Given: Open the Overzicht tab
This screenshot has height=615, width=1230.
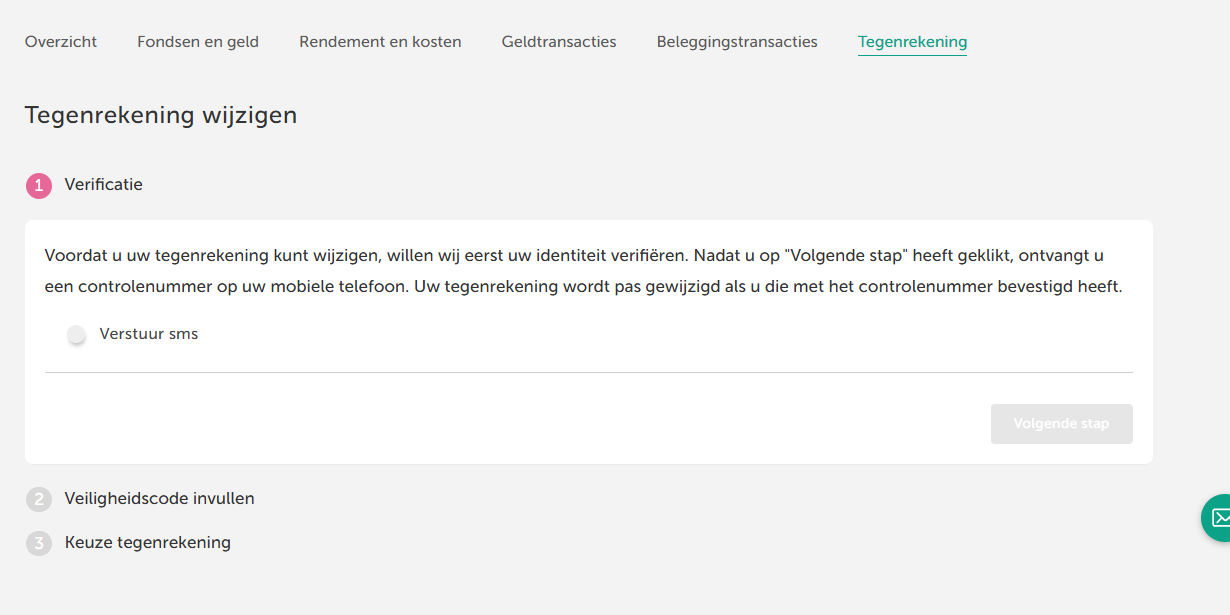Looking at the screenshot, I should click(61, 42).
